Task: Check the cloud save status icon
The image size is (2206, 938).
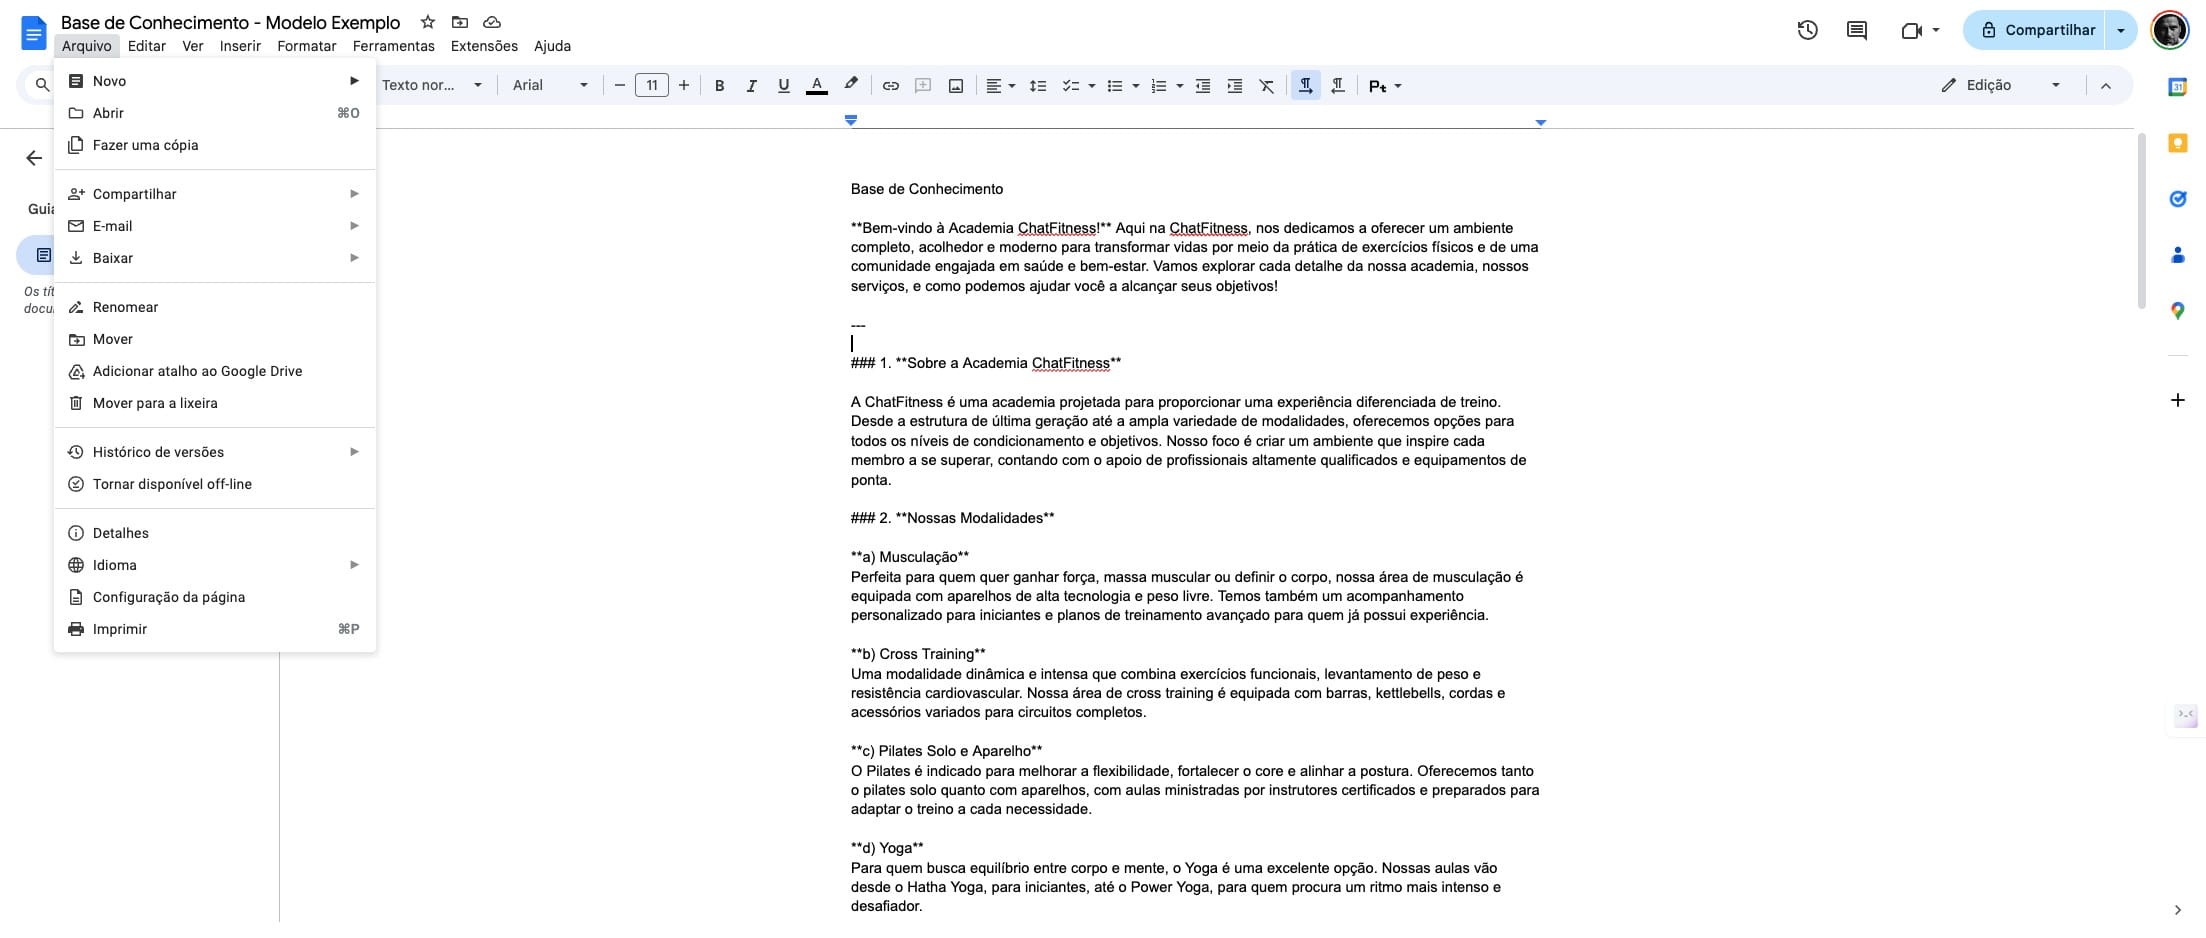Action: coord(492,22)
